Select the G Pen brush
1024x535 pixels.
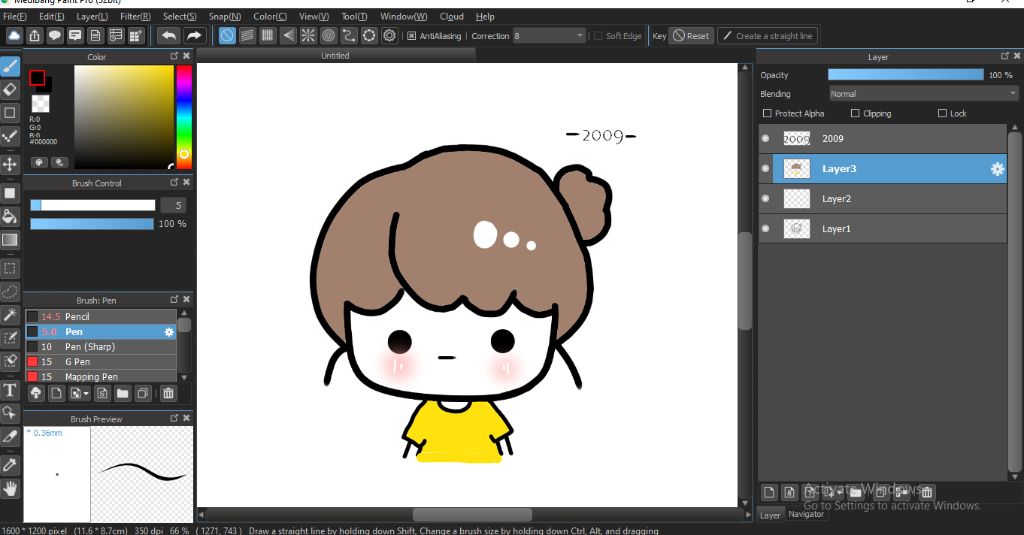(x=101, y=362)
